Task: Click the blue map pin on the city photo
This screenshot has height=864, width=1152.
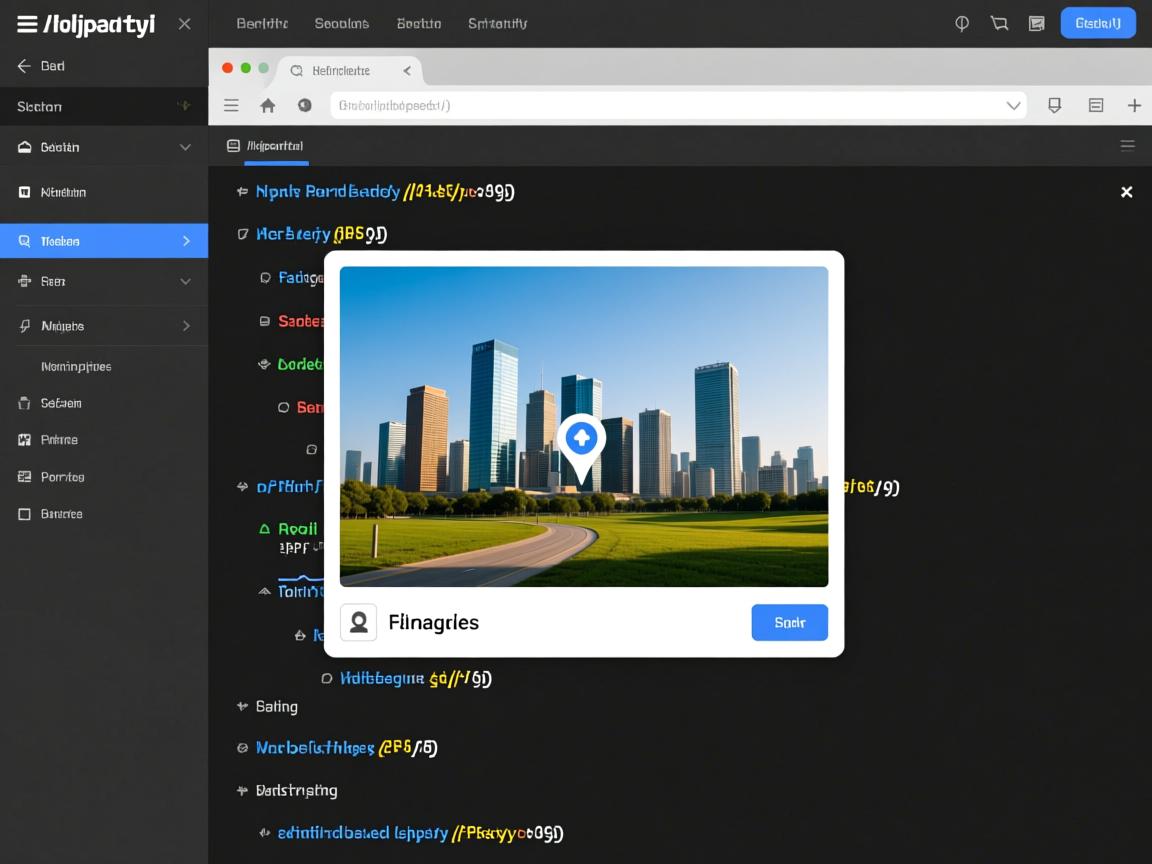Action: tap(581, 441)
